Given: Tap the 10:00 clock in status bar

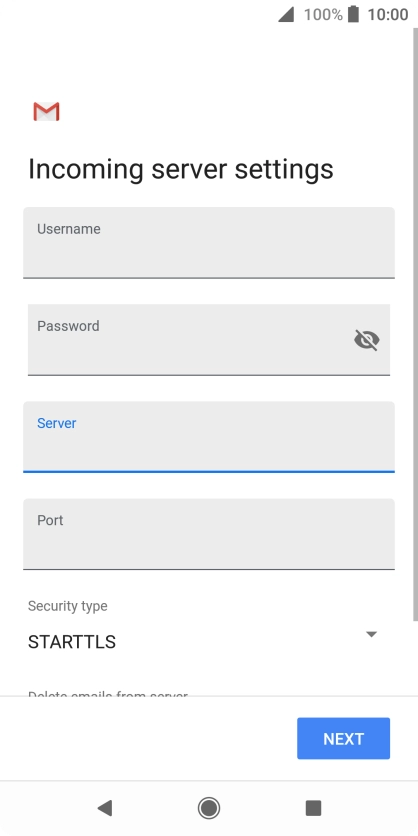Looking at the screenshot, I should click(x=388, y=14).
